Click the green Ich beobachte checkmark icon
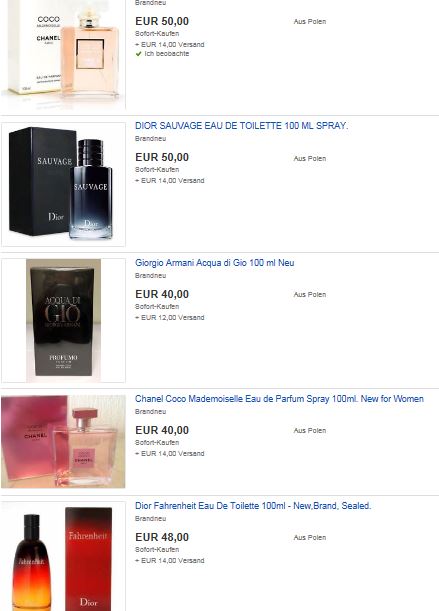This screenshot has width=439, height=611. pos(138,54)
